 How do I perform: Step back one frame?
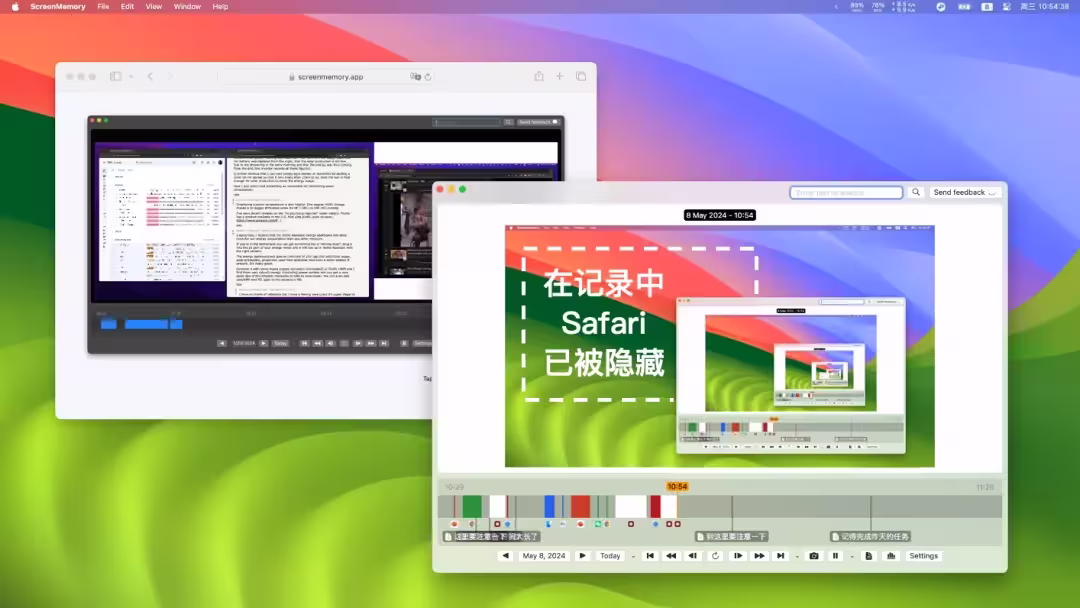coord(693,556)
